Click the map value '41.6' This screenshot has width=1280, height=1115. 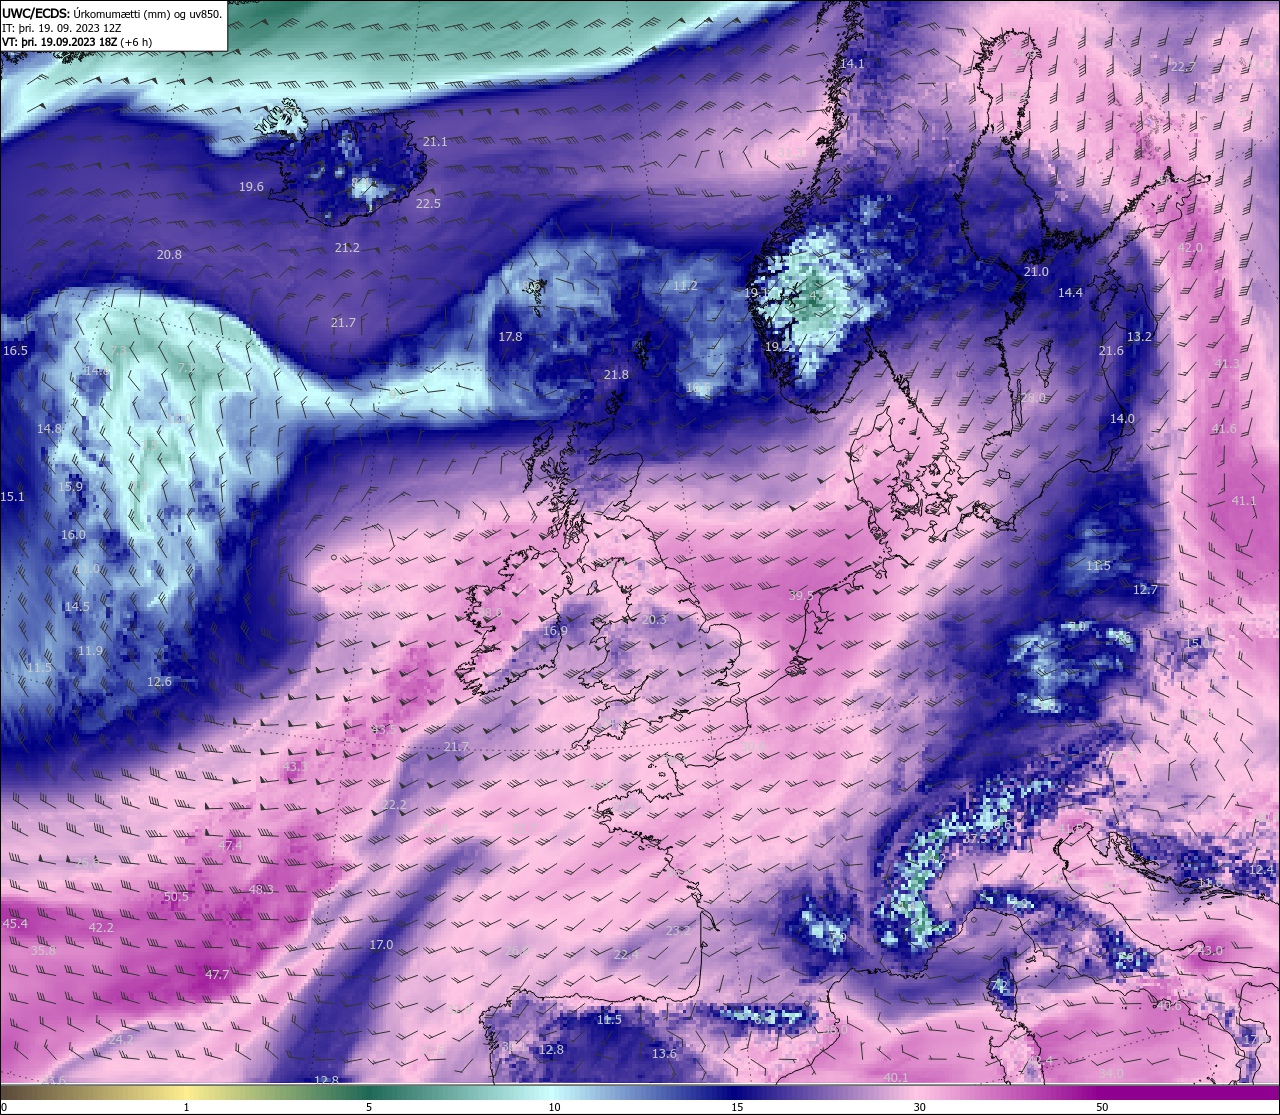(x=1223, y=429)
